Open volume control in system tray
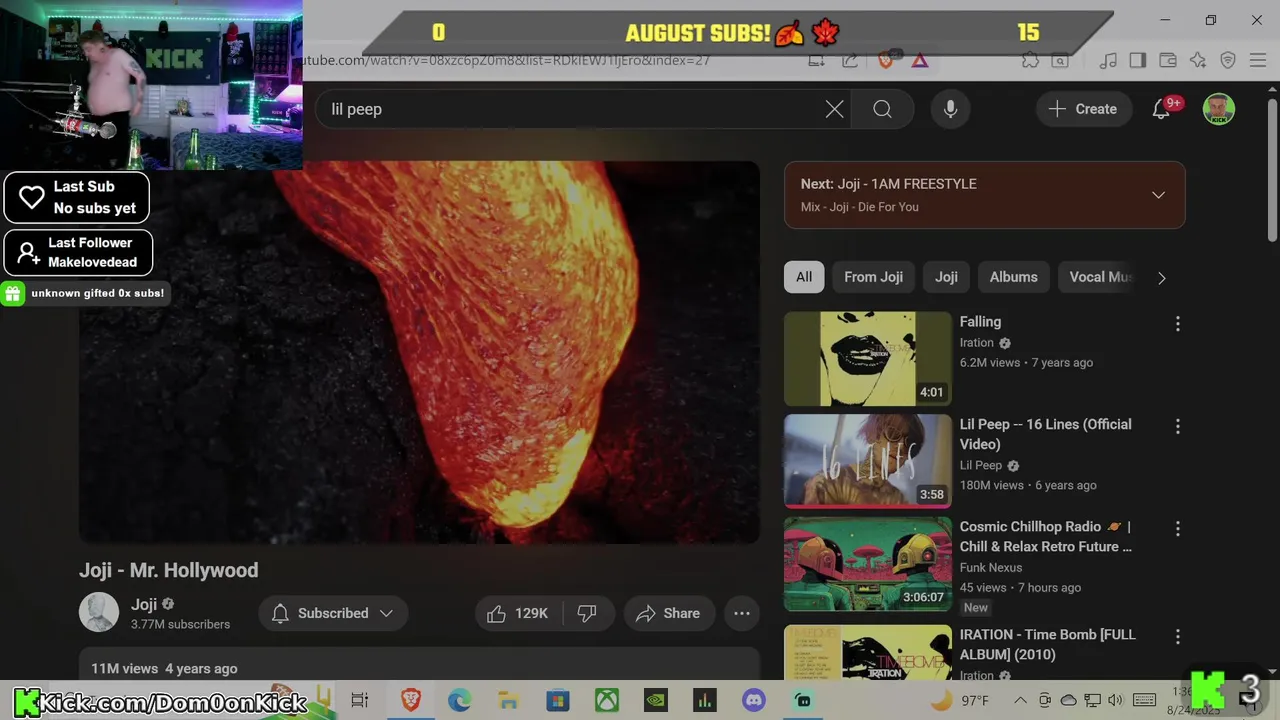This screenshot has width=1280, height=720. coord(1116,700)
